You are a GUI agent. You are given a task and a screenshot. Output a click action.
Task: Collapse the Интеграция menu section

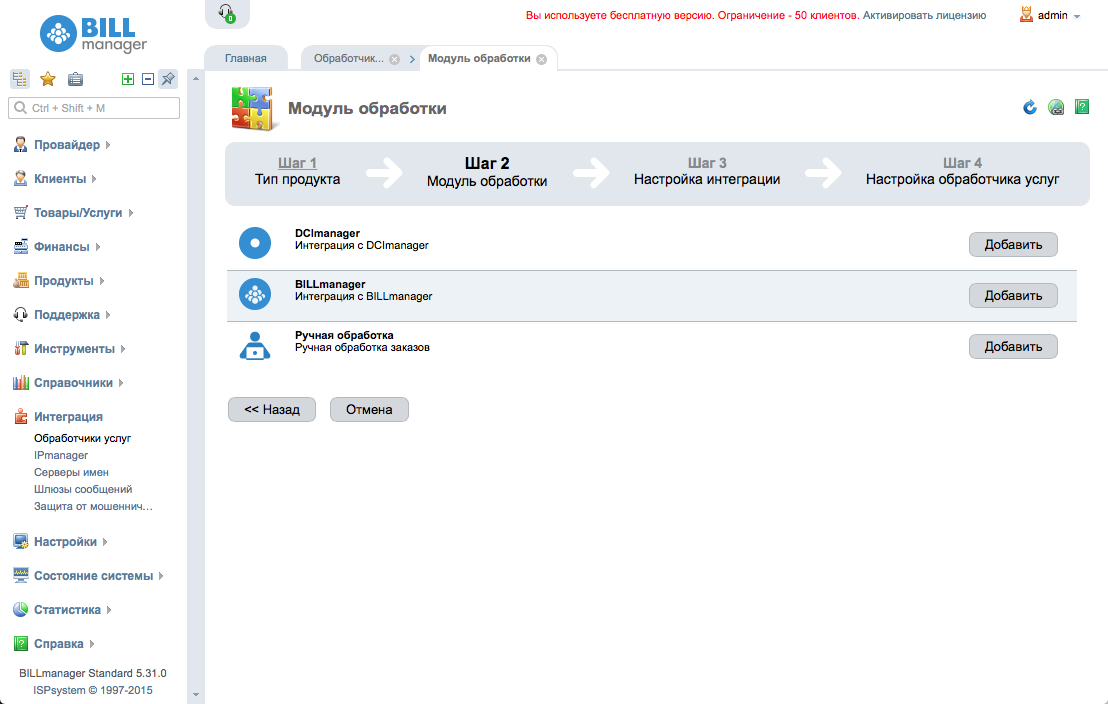tap(68, 416)
